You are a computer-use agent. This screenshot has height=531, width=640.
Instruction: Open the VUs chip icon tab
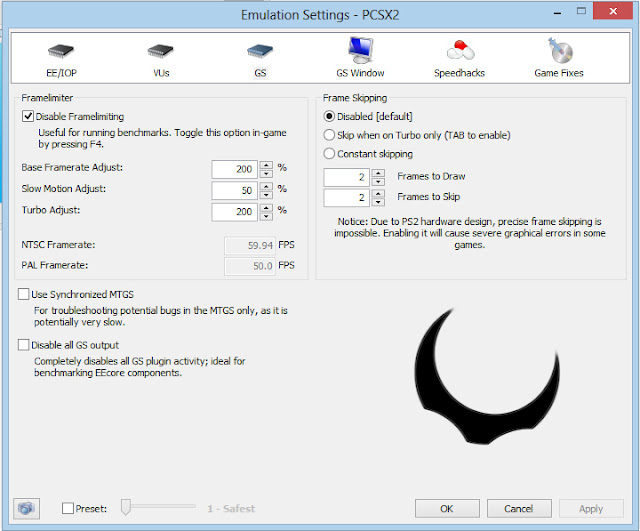161,51
